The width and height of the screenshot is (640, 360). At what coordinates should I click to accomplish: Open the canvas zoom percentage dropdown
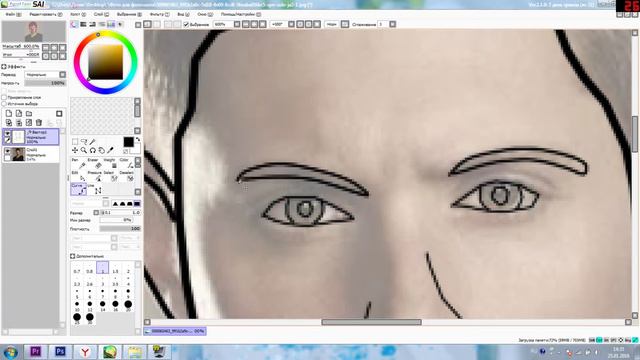pyautogui.click(x=237, y=24)
